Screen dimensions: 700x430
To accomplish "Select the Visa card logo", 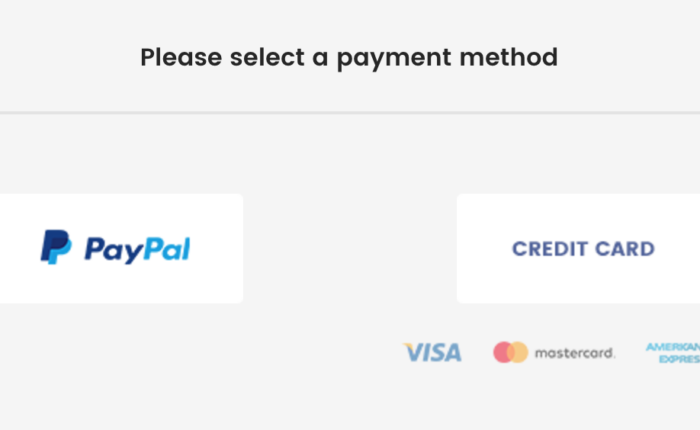I will 433,352.
